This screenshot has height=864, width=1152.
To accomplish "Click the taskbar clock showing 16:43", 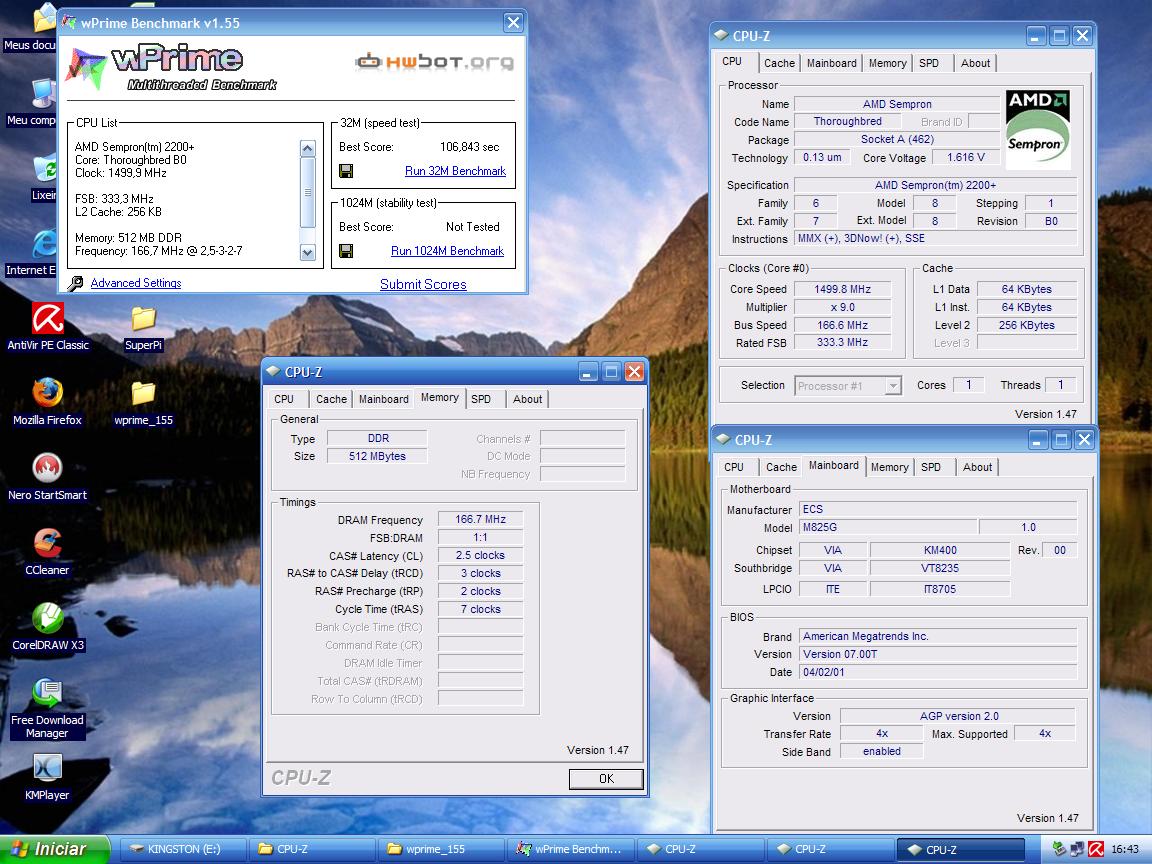I will click(1125, 849).
